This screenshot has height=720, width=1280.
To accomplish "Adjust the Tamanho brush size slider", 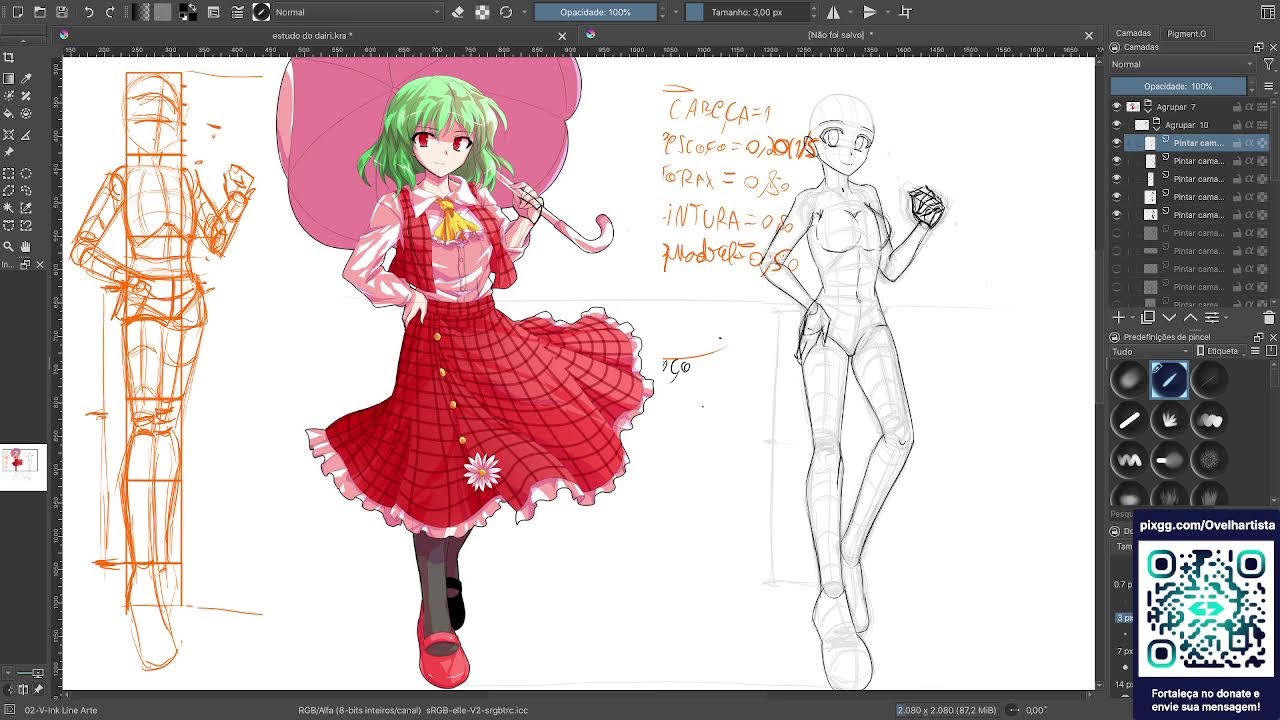I will point(747,12).
